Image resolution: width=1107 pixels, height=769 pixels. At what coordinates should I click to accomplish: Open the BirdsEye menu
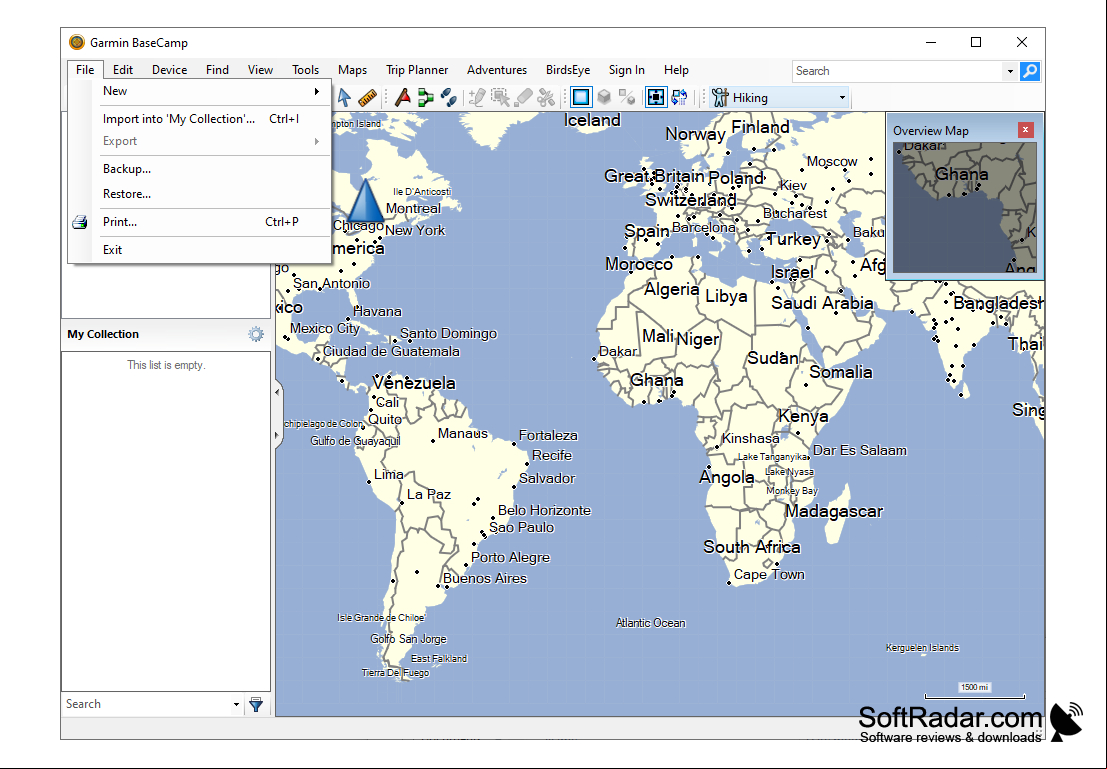[568, 70]
